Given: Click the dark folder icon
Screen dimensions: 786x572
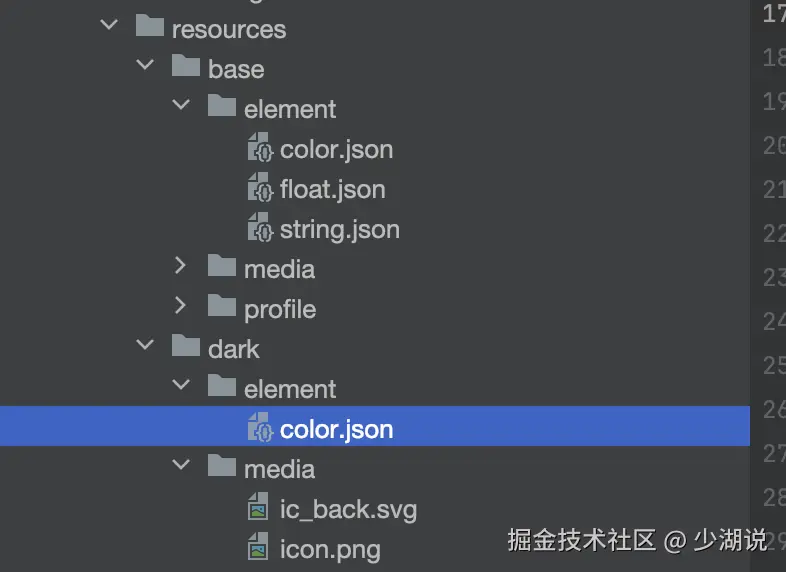Looking at the screenshot, I should point(186,347).
